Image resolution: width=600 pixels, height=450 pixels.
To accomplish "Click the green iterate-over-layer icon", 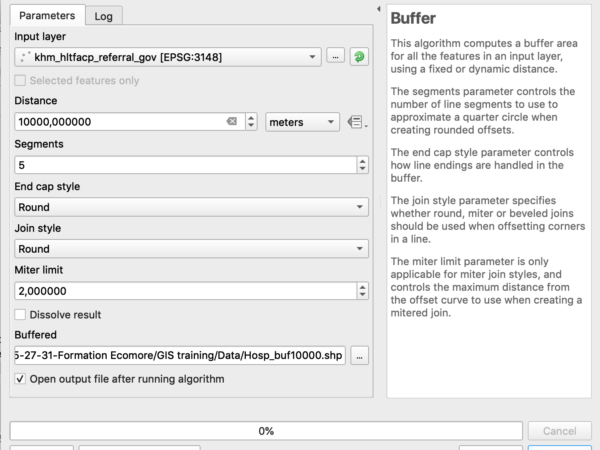I will [359, 57].
